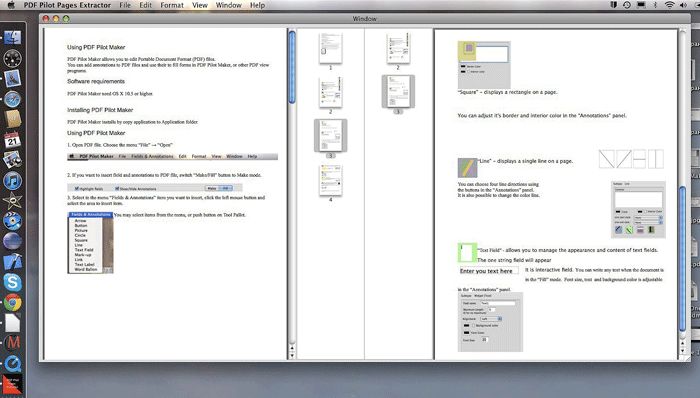Open the blank document icon in Dock
Viewport: 700px width, 398px height.
pyautogui.click(x=12, y=323)
